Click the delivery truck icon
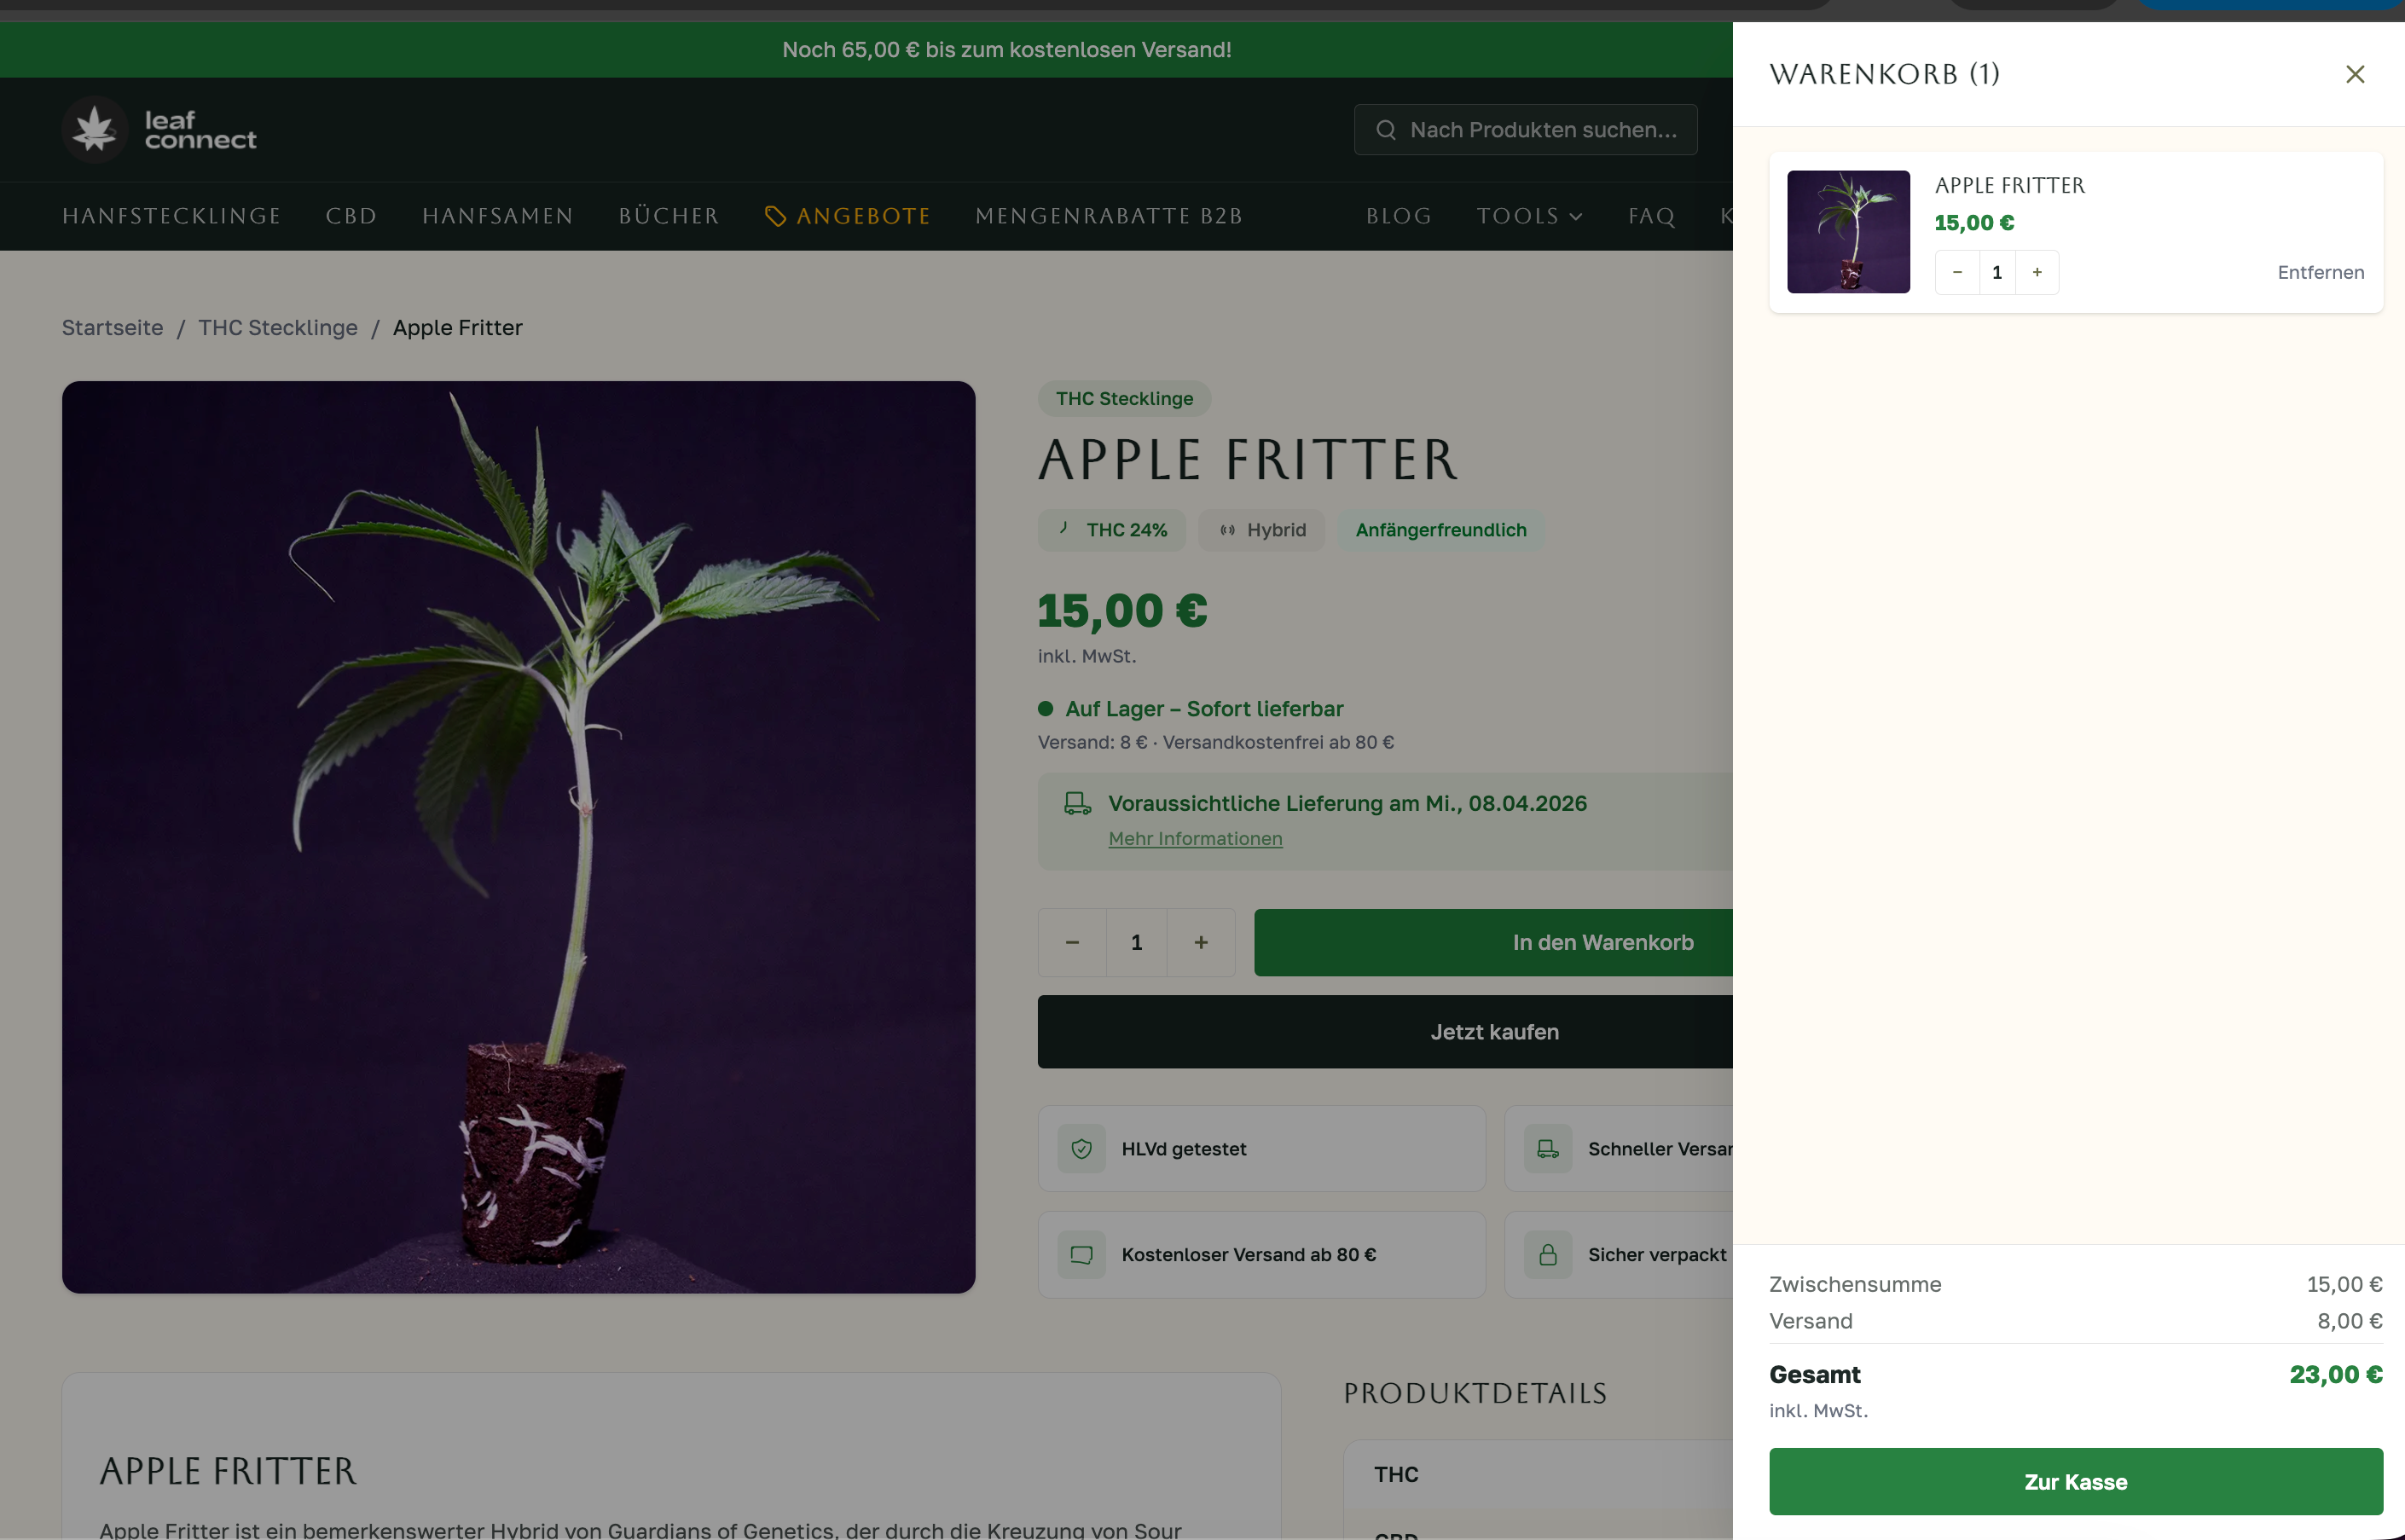This screenshot has width=2405, height=1540. coord(1077,803)
